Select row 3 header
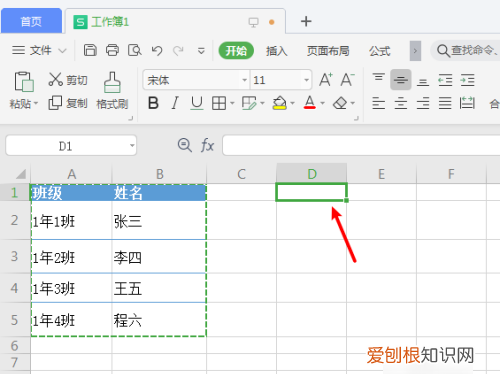Viewport: 500px width, 374px height. (15, 256)
